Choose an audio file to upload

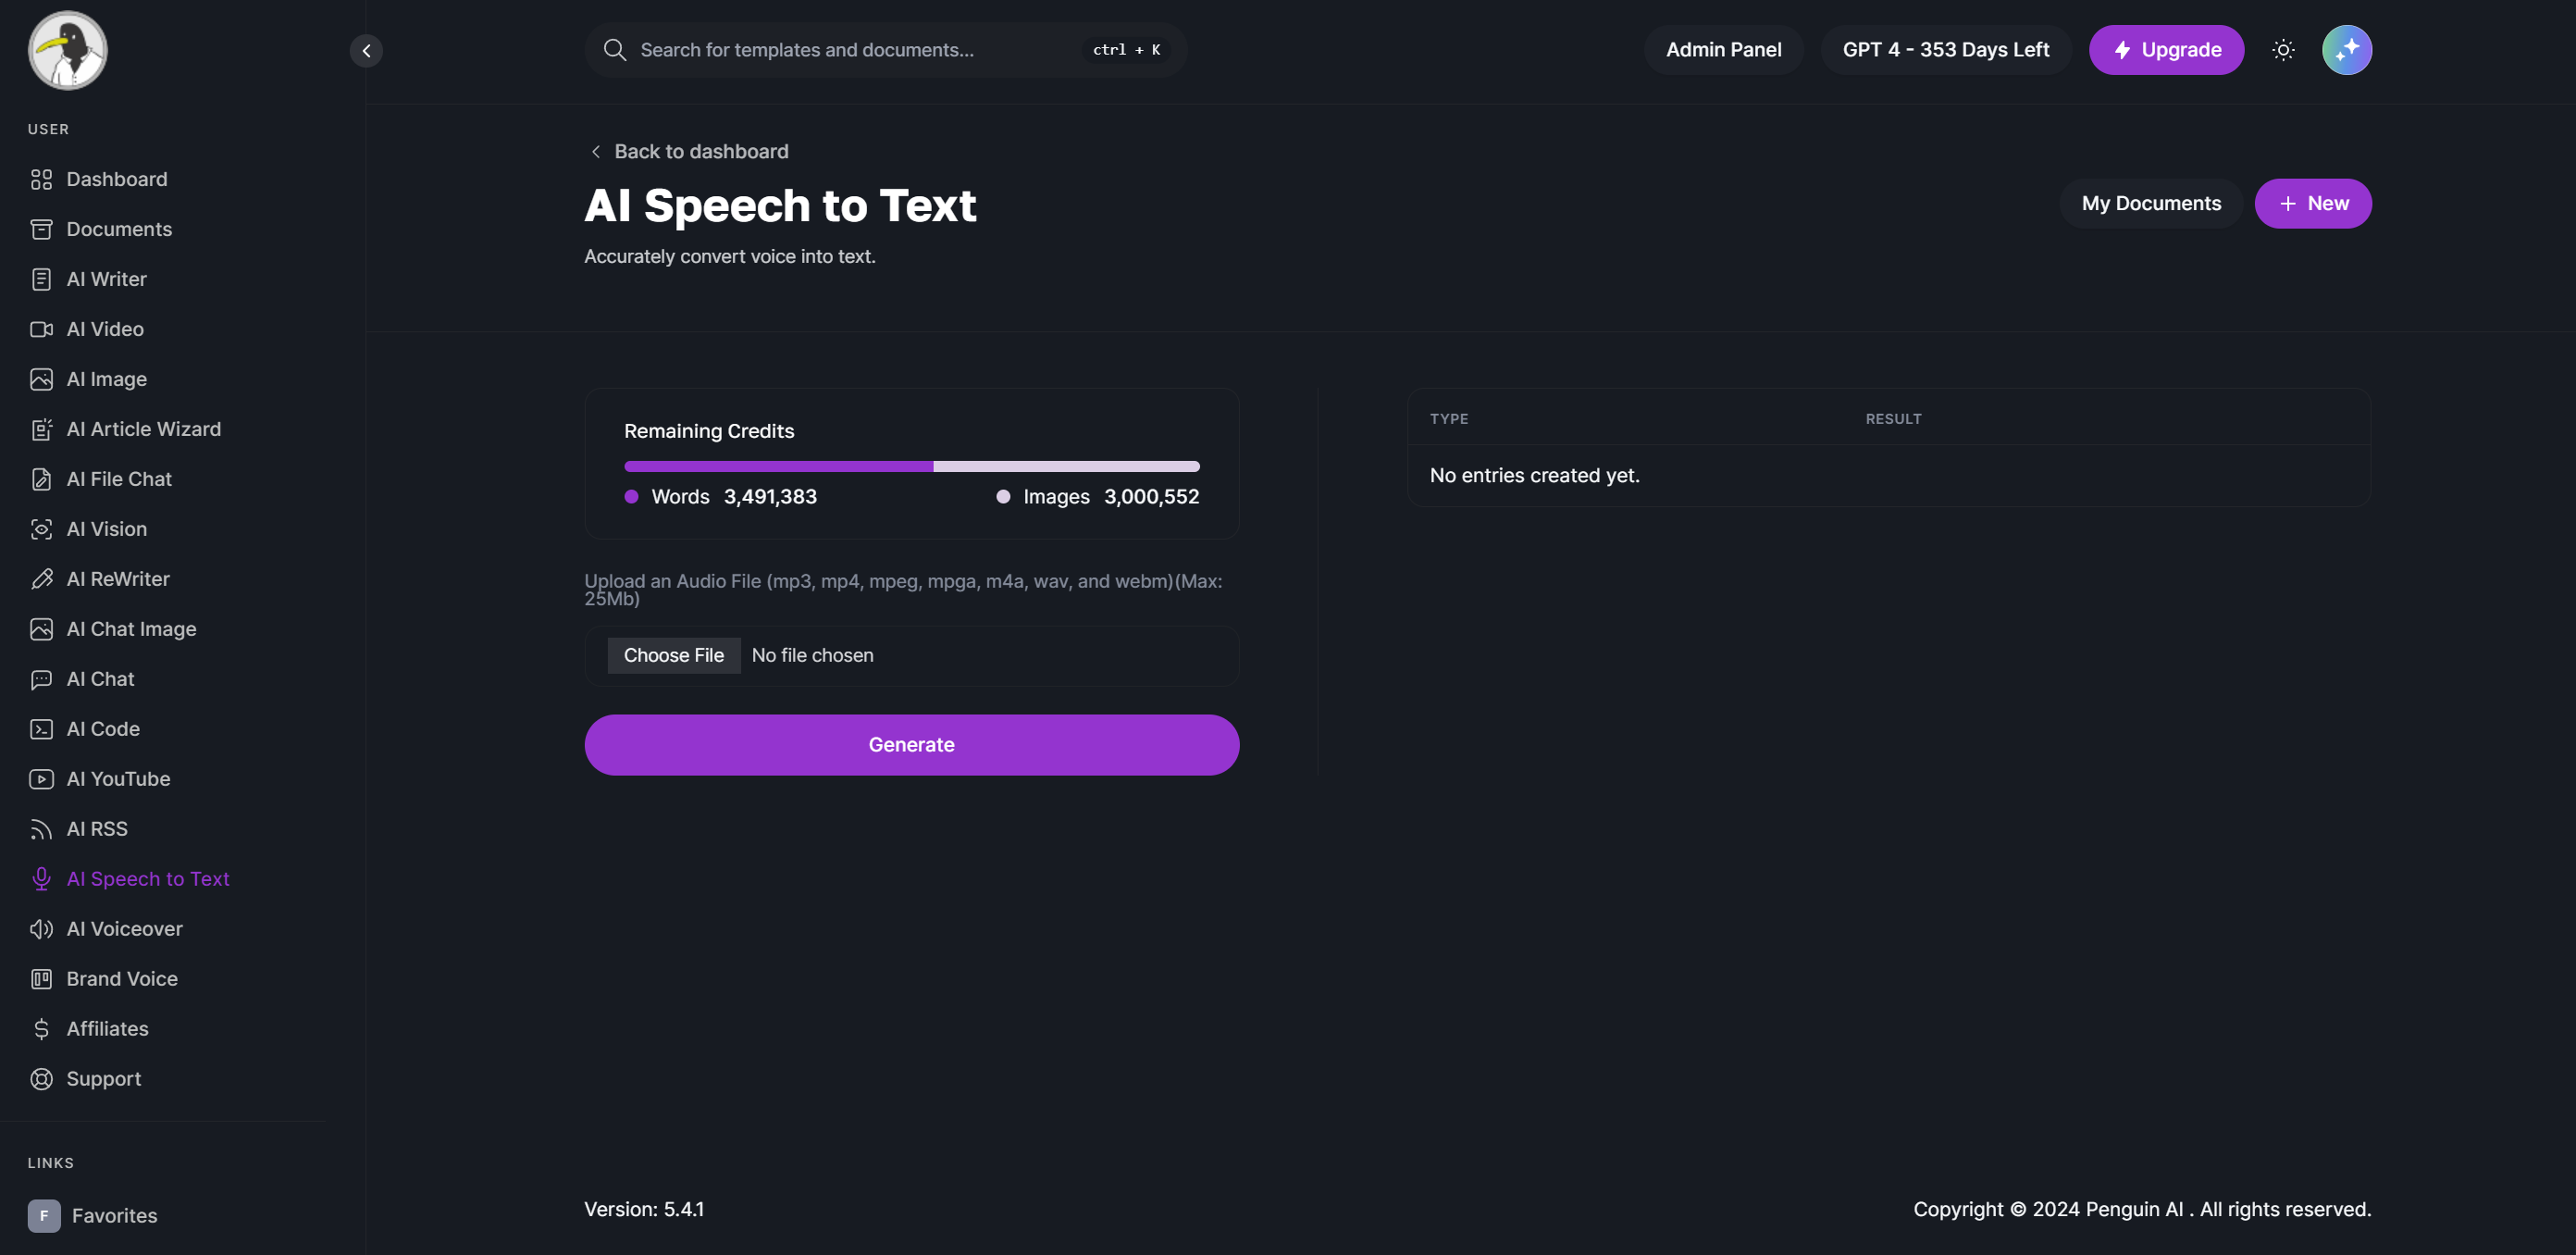(x=673, y=655)
